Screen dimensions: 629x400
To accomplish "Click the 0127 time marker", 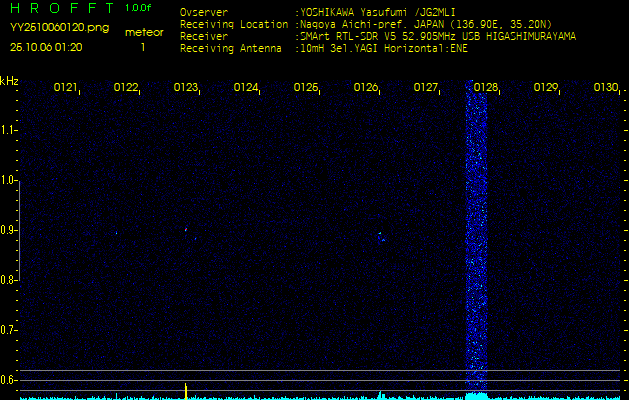I will (x=425, y=87).
